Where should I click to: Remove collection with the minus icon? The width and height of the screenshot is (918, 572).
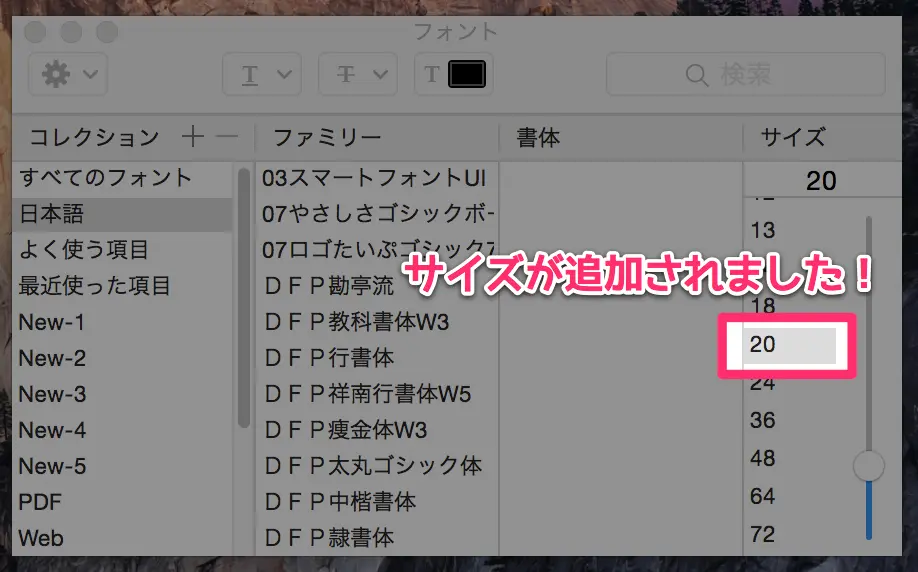[x=227, y=137]
